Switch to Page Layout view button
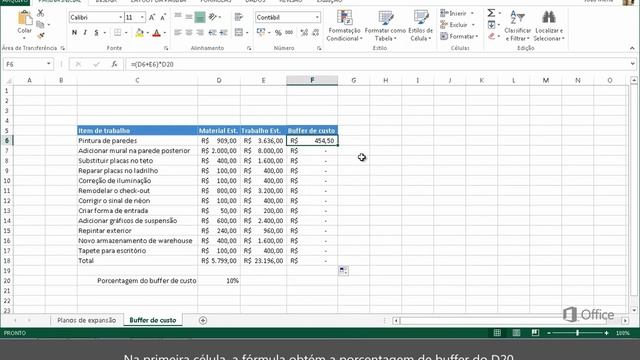This screenshot has height=360, width=640. (516, 333)
